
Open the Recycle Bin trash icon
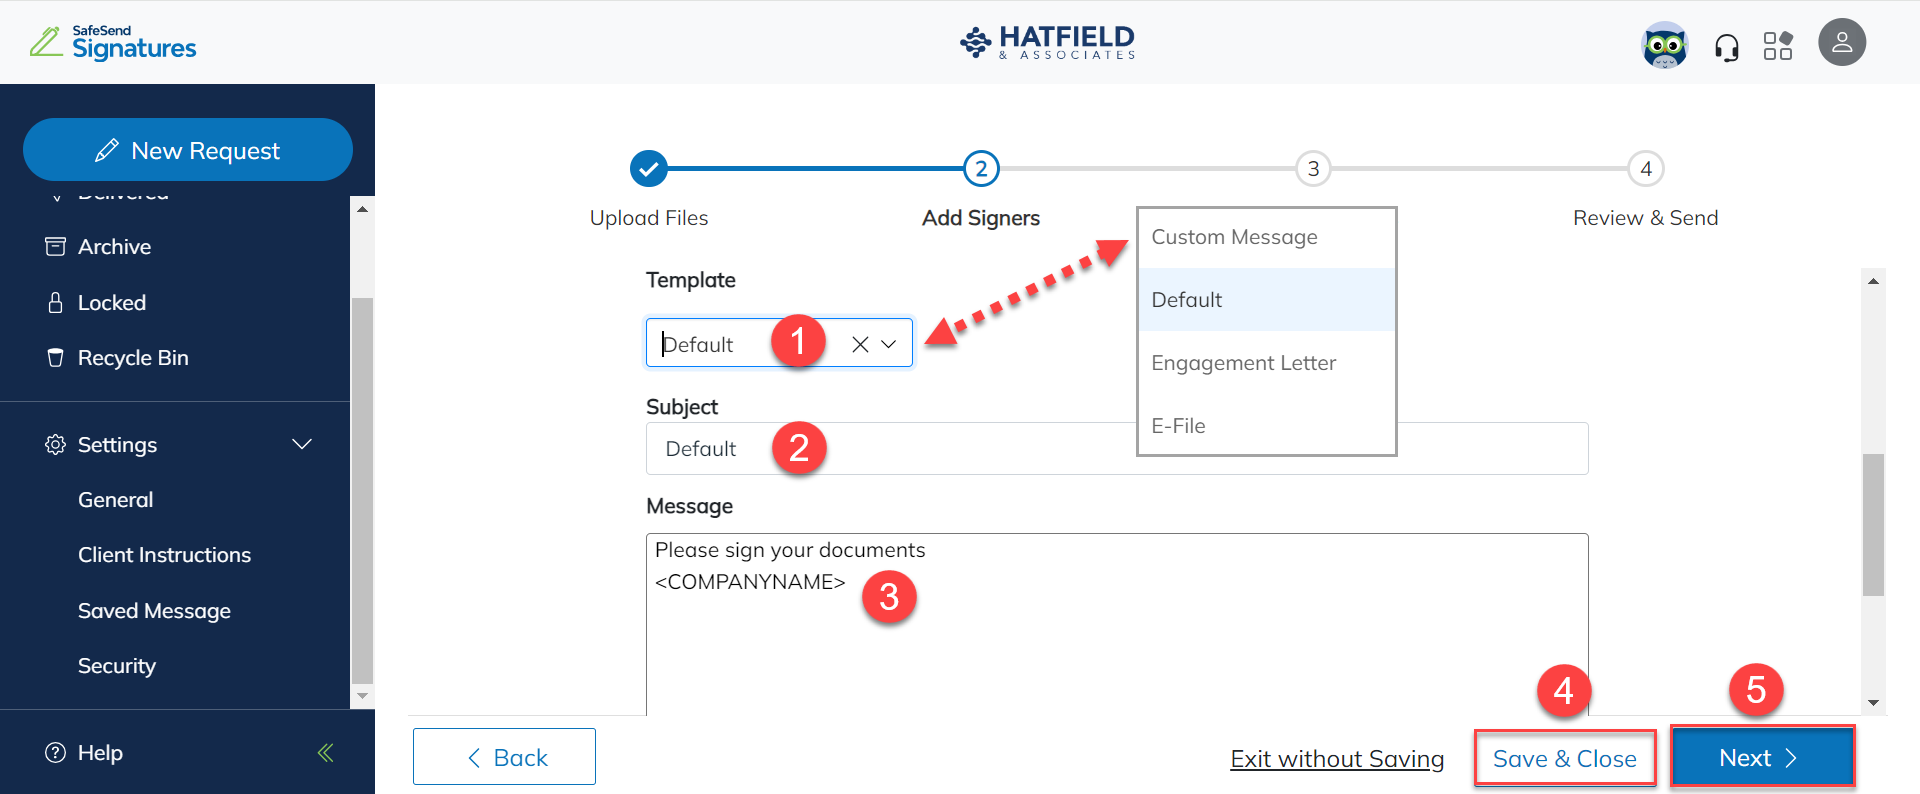(x=56, y=357)
